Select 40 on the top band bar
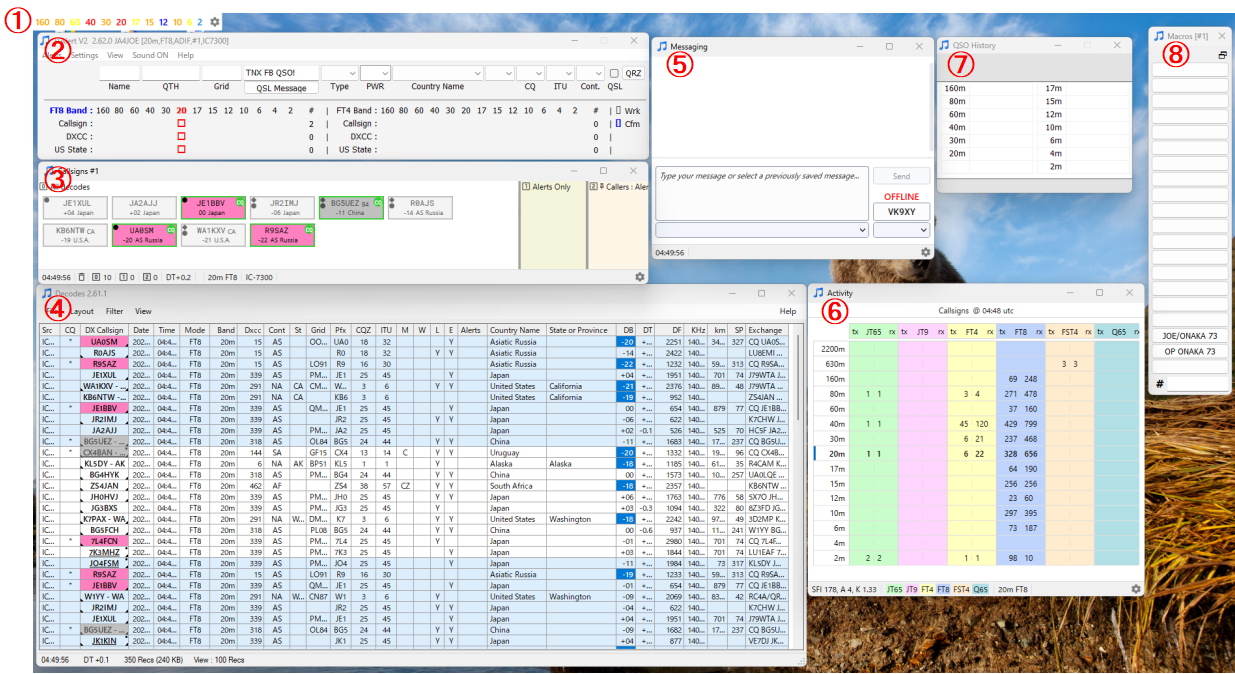Screen dimensions: 1235x674 [x=91, y=22]
